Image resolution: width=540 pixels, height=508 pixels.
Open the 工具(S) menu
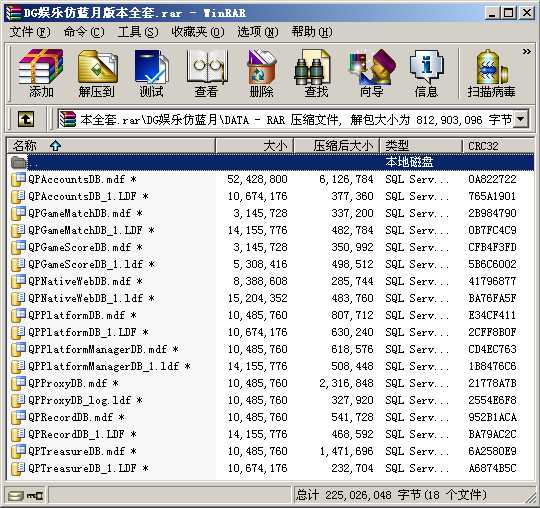pos(138,32)
